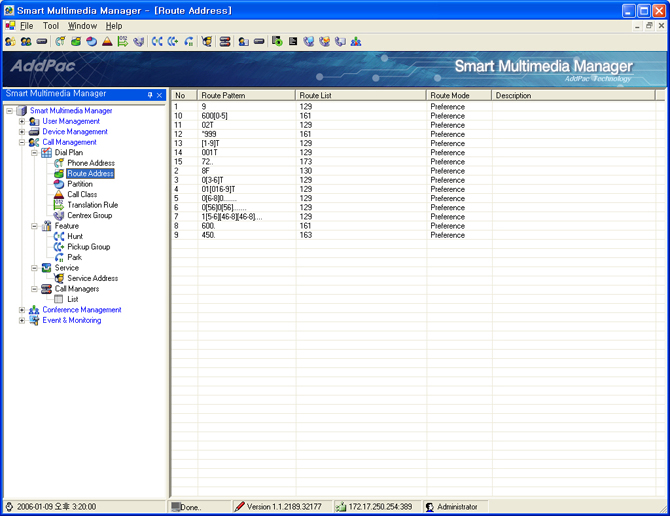Image resolution: width=670 pixels, height=516 pixels.
Task: Toggle the auto-hide pin on the side panel
Action: [150, 95]
